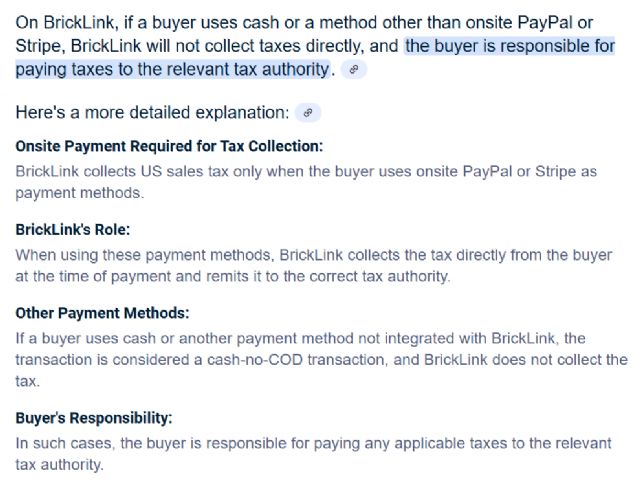Select the "Buyer's Responsibility" heading
This screenshot has height=480, width=640.
coord(94,417)
